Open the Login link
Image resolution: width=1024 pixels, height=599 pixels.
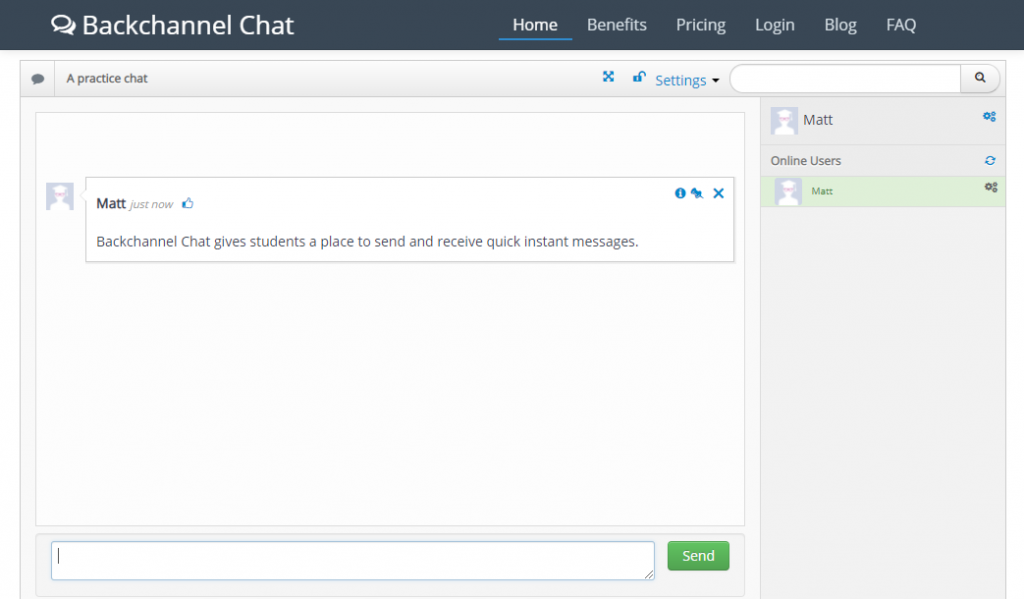774,25
